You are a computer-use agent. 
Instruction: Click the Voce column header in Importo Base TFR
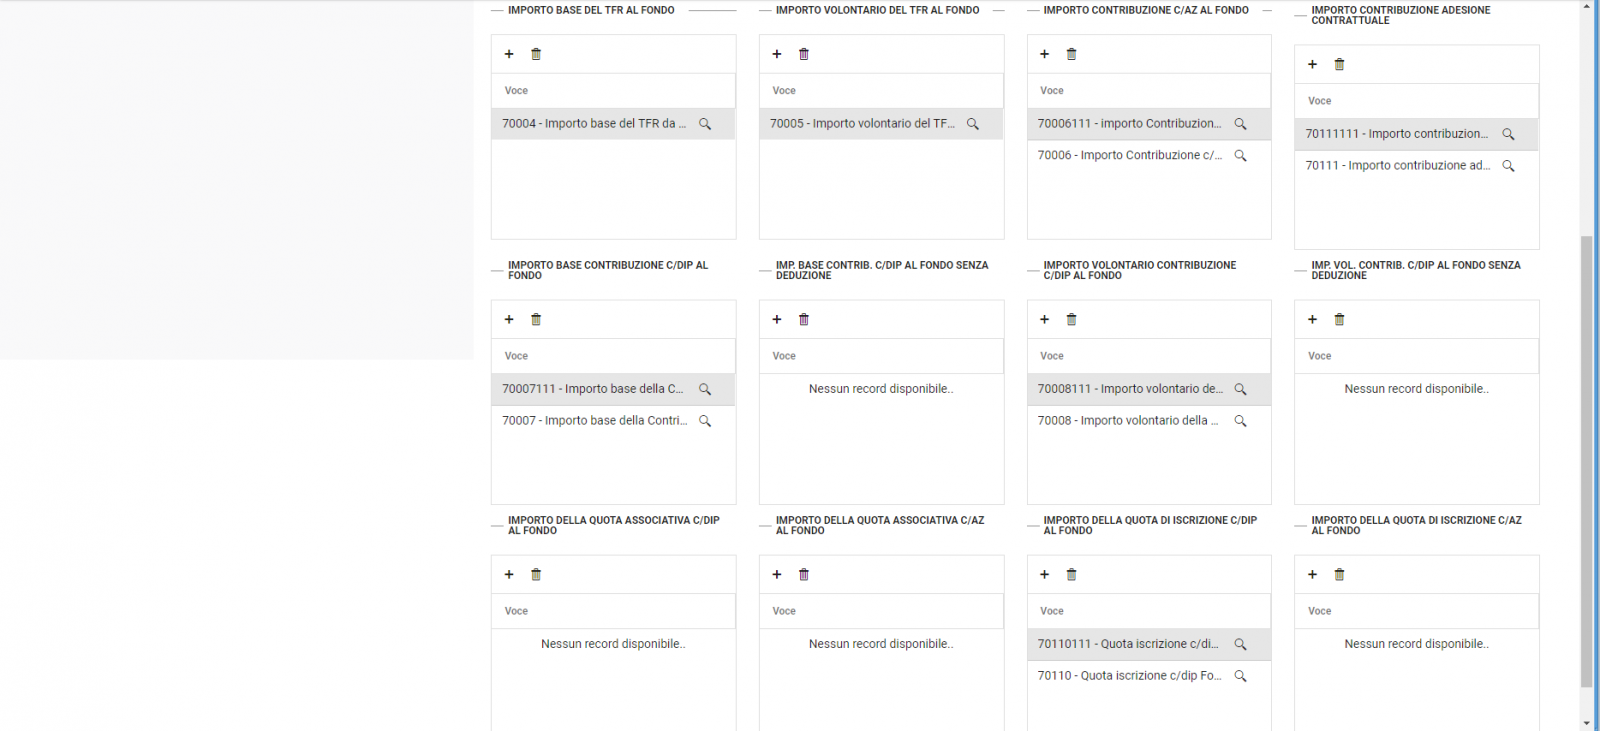point(517,91)
